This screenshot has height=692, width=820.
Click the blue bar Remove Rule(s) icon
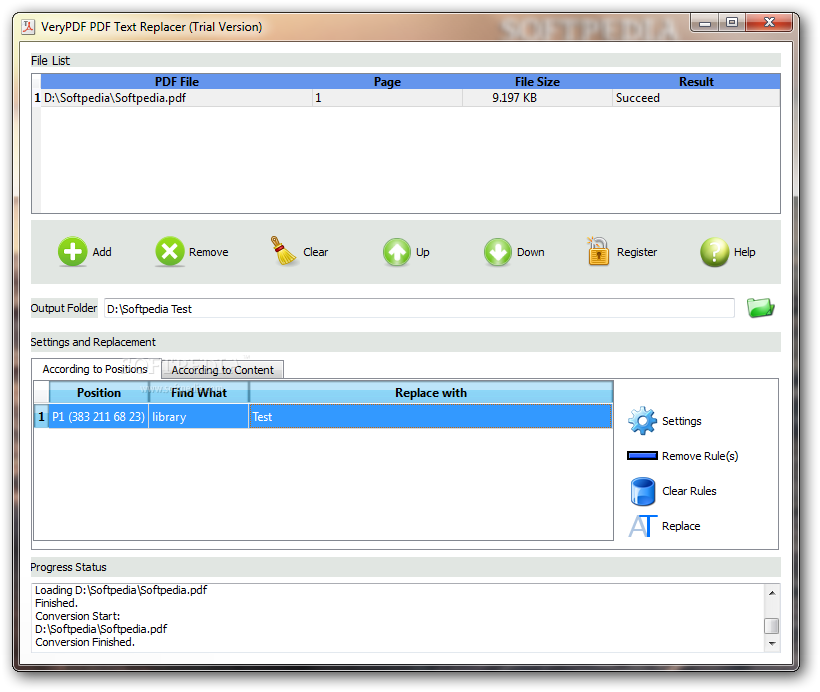point(642,456)
